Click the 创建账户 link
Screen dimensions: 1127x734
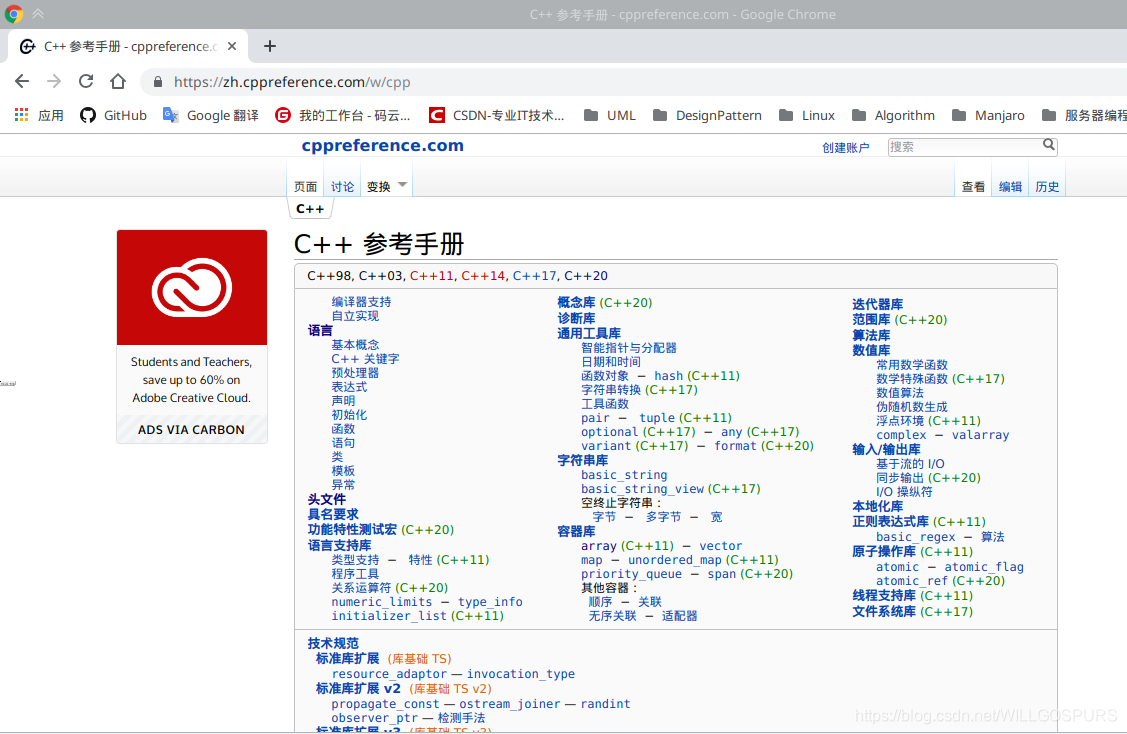pyautogui.click(x=845, y=146)
